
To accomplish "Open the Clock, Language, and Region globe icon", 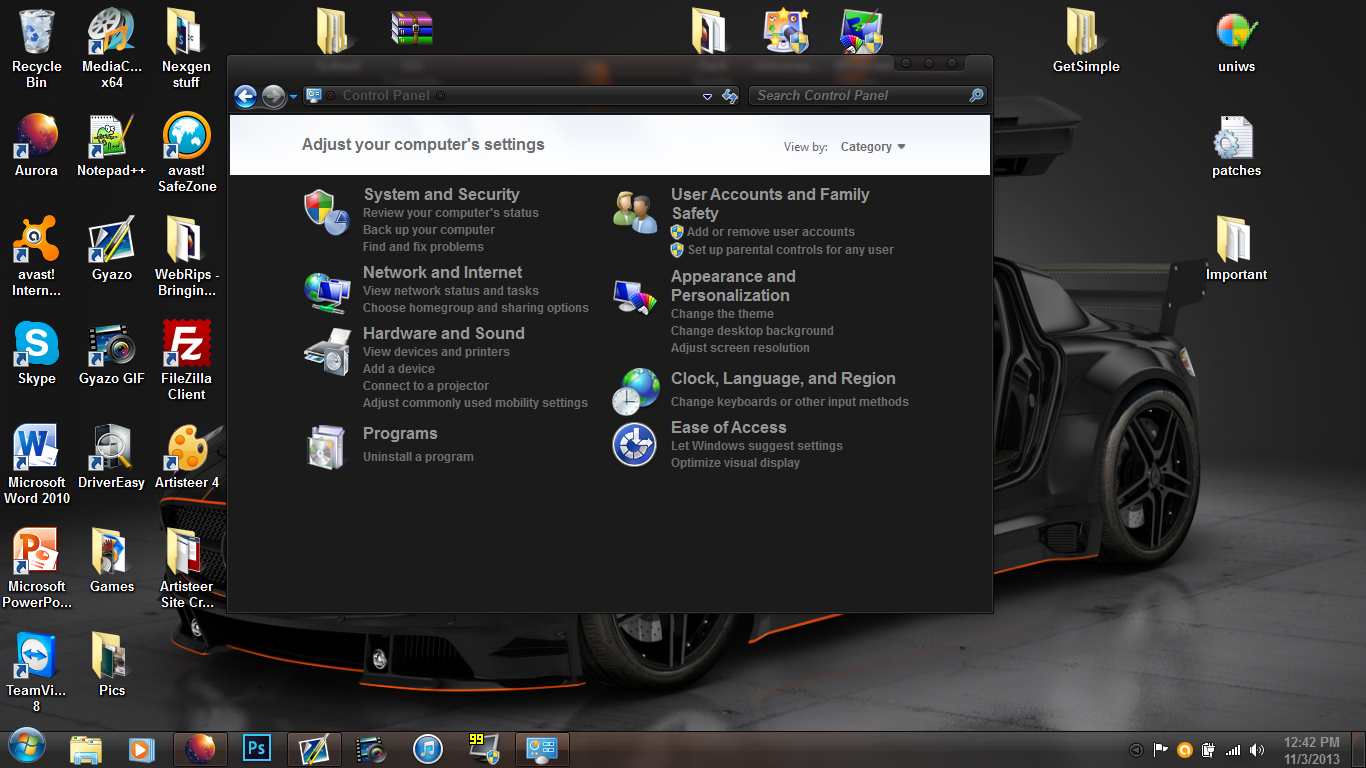I will 636,391.
